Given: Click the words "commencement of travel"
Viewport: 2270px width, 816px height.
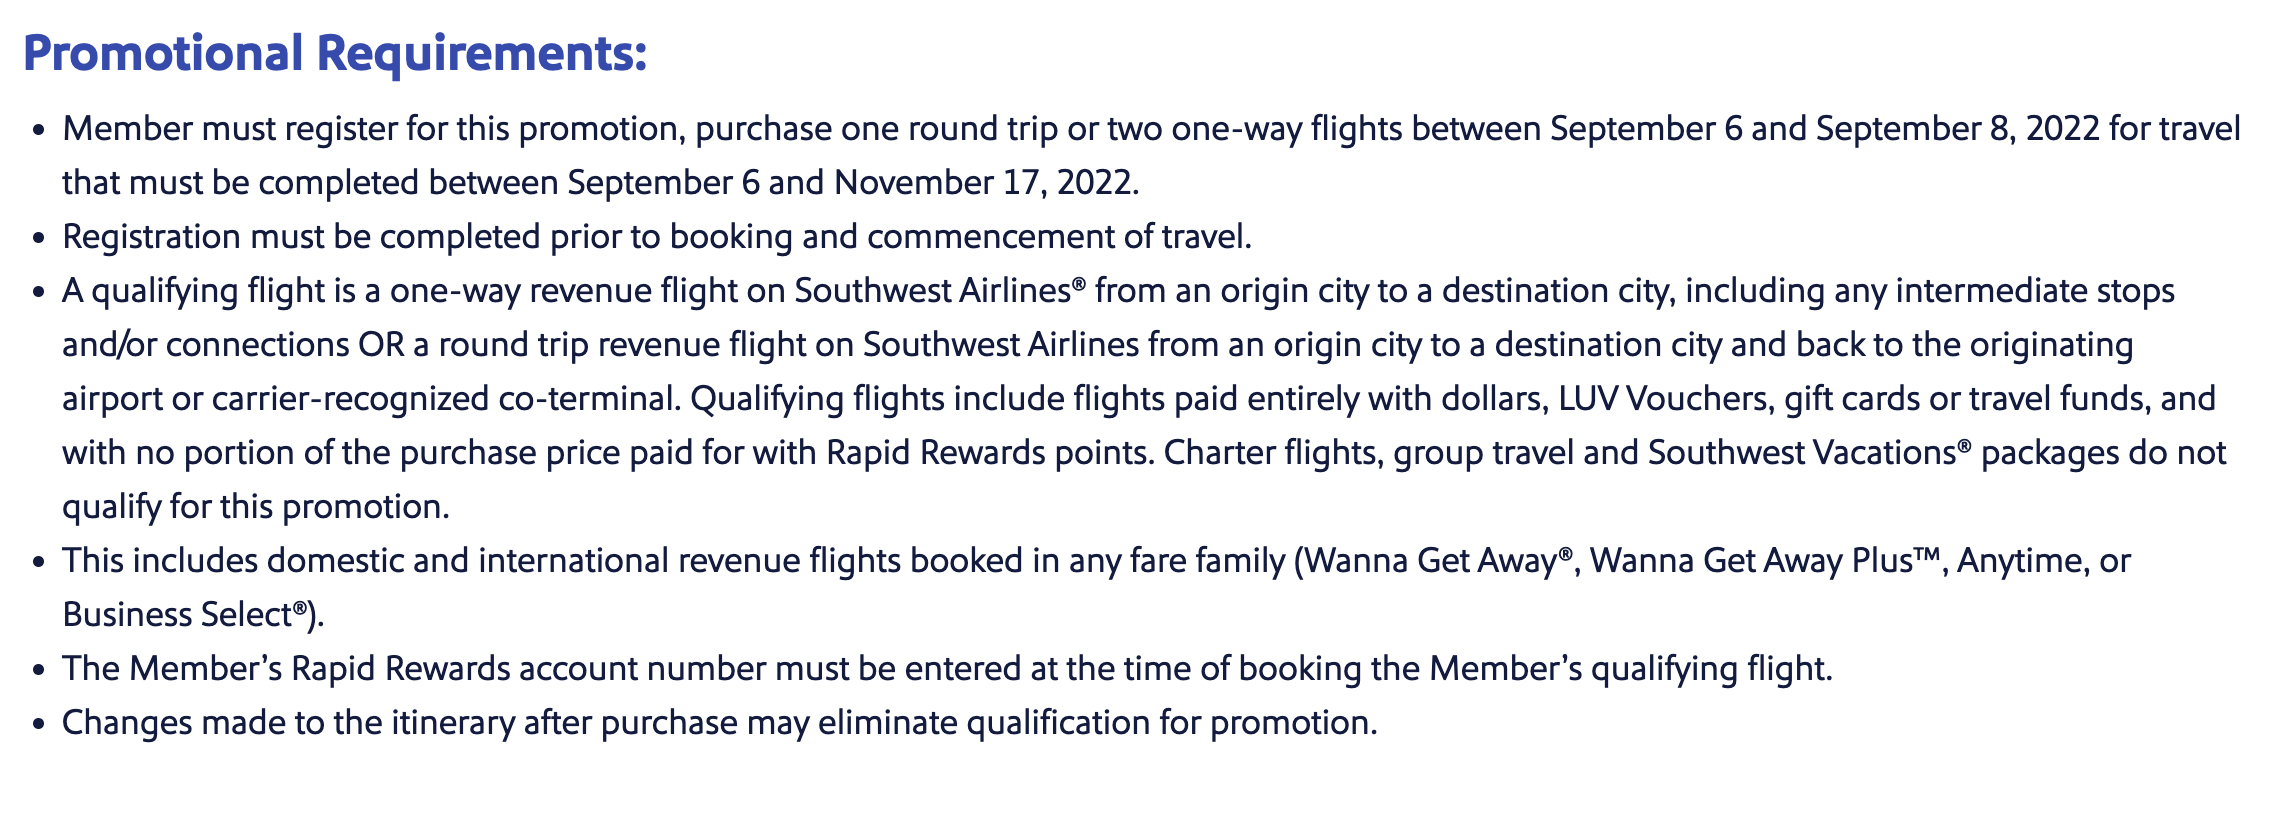Looking at the screenshot, I should (x=1056, y=237).
